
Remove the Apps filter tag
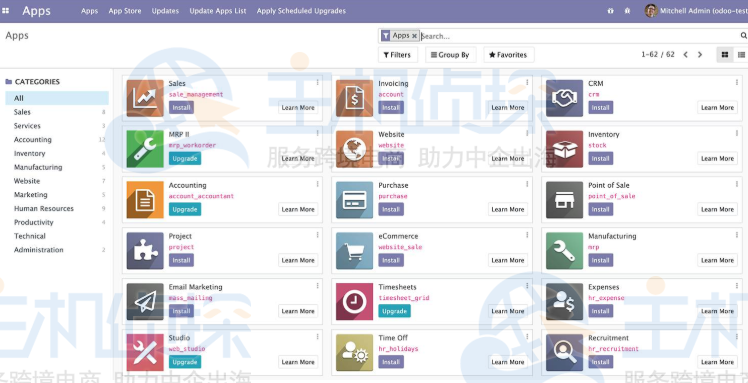(414, 36)
